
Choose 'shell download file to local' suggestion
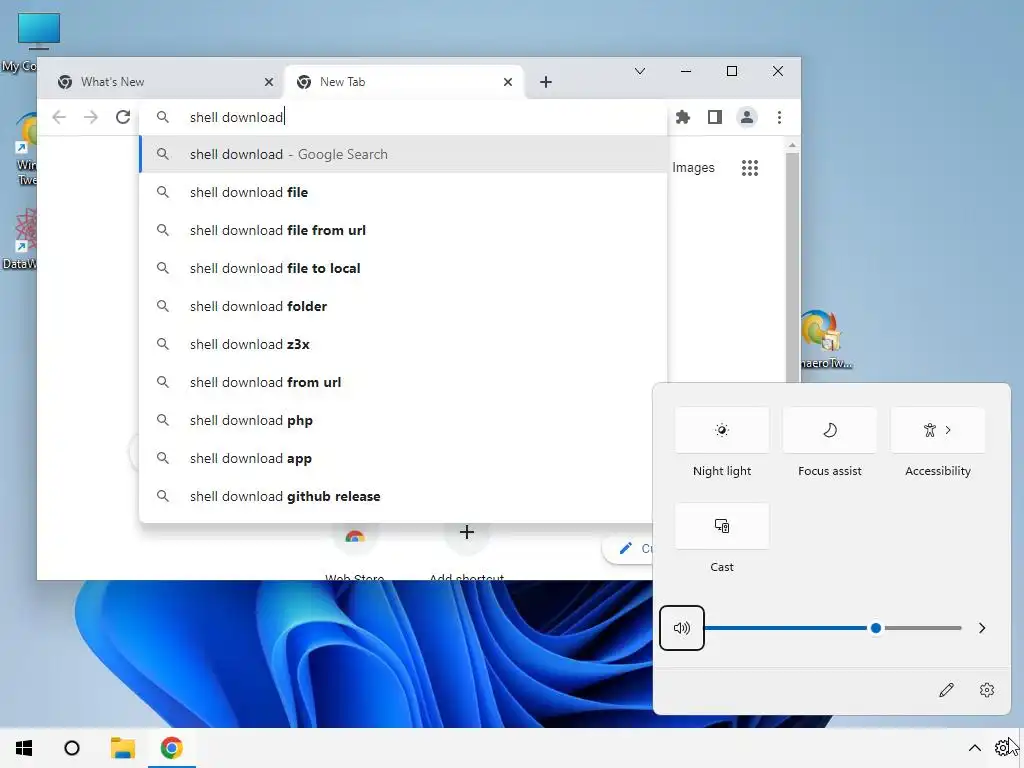(x=404, y=268)
